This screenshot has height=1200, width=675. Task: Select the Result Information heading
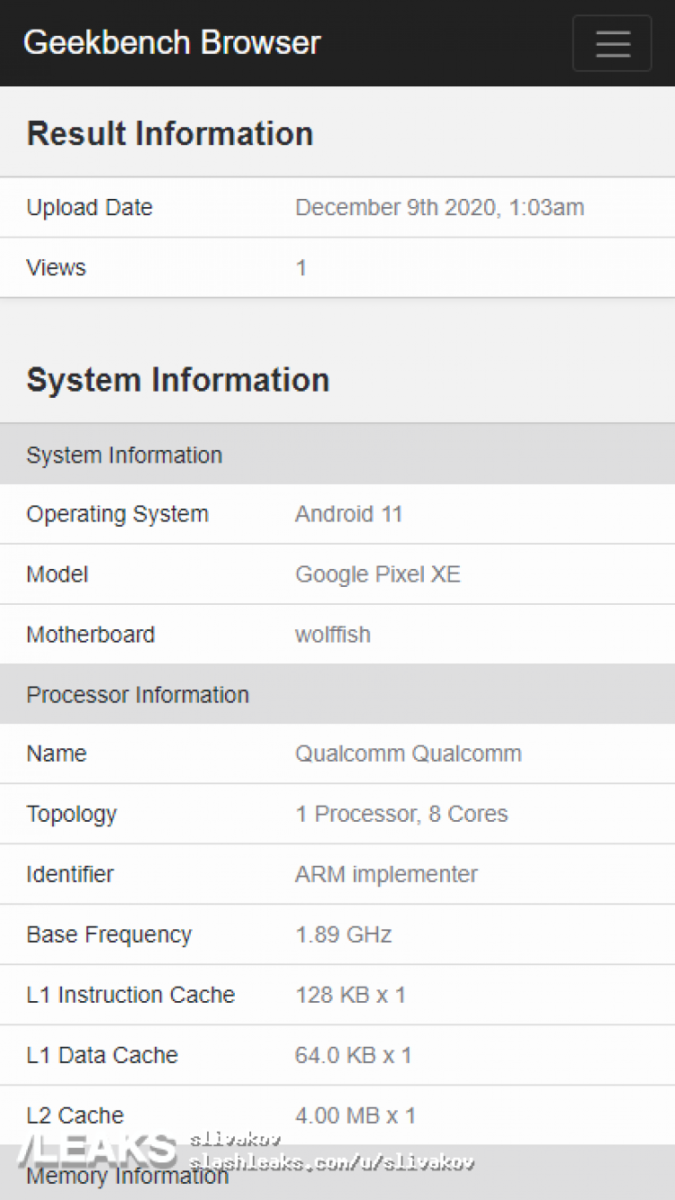170,134
